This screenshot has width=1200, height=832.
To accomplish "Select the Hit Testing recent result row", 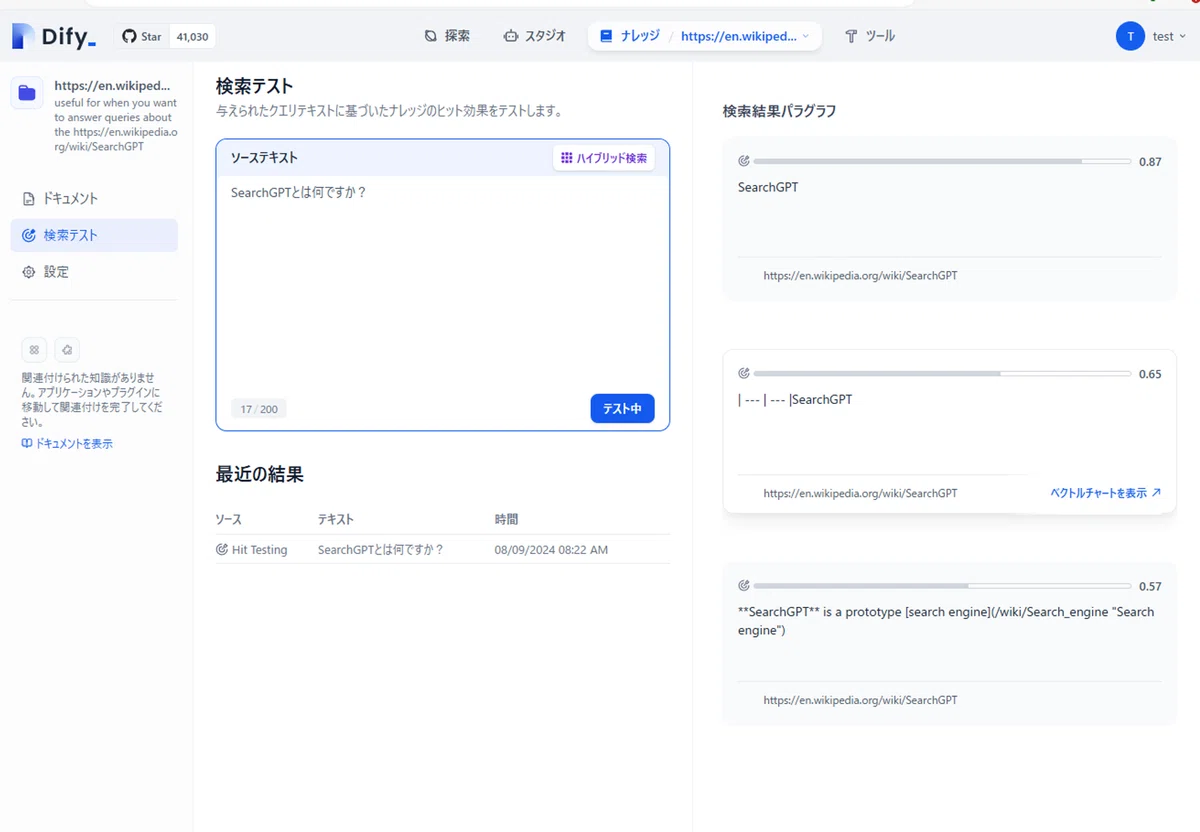I will (x=442, y=550).
